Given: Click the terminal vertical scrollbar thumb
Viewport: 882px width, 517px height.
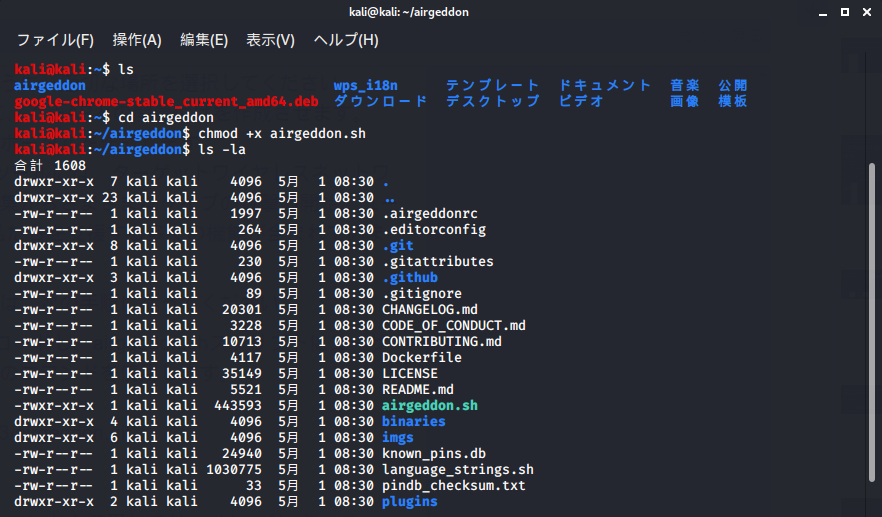Looking at the screenshot, I should tap(872, 321).
